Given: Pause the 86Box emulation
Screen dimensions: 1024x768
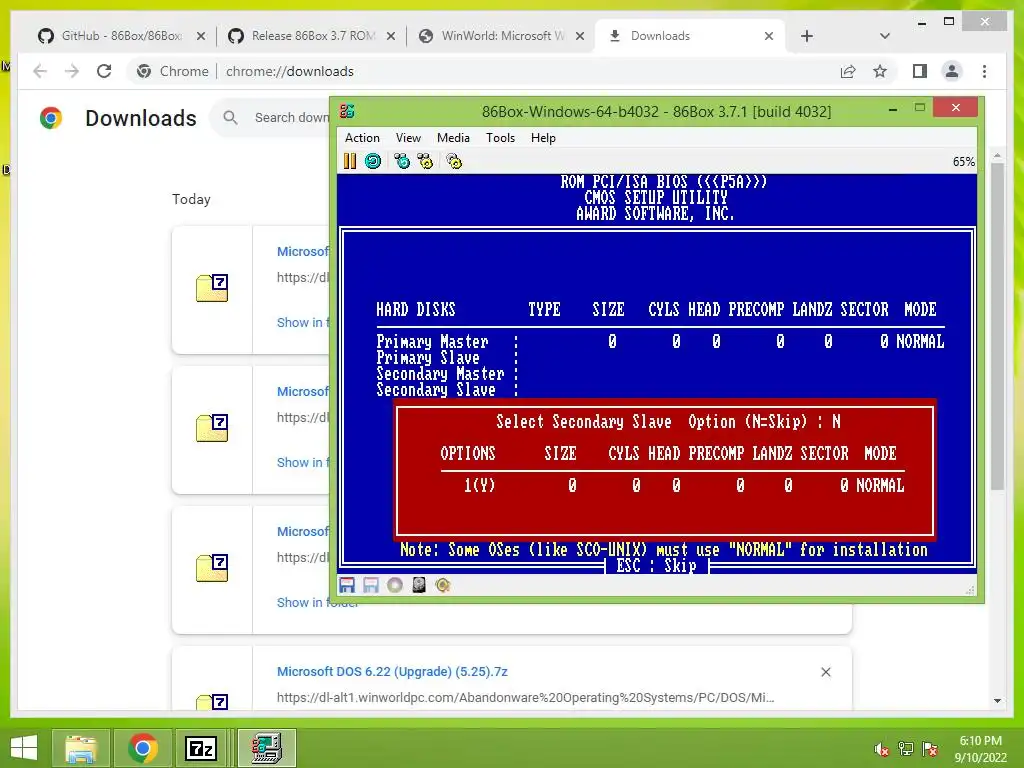Looking at the screenshot, I should coord(350,161).
